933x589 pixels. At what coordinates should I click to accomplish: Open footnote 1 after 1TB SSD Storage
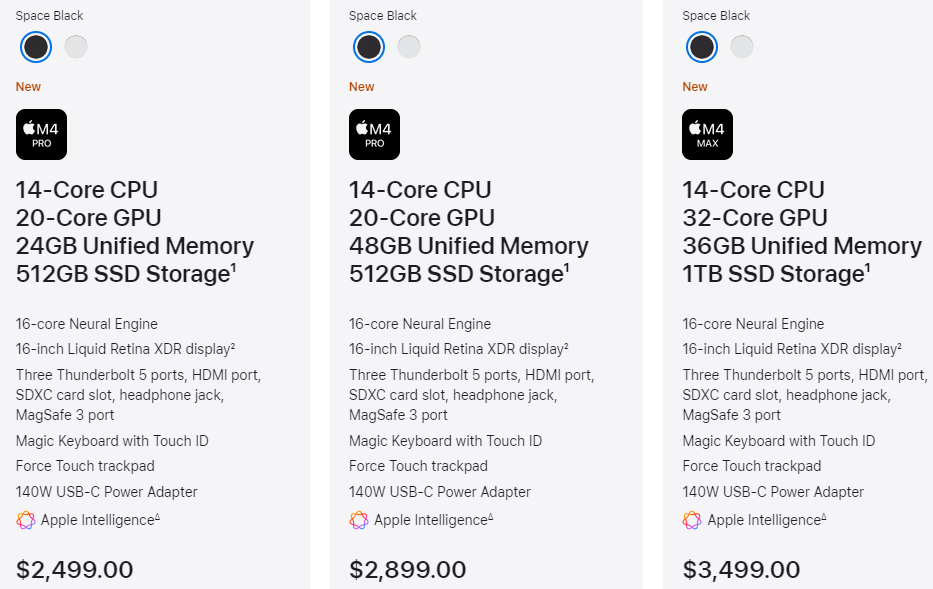(x=868, y=267)
